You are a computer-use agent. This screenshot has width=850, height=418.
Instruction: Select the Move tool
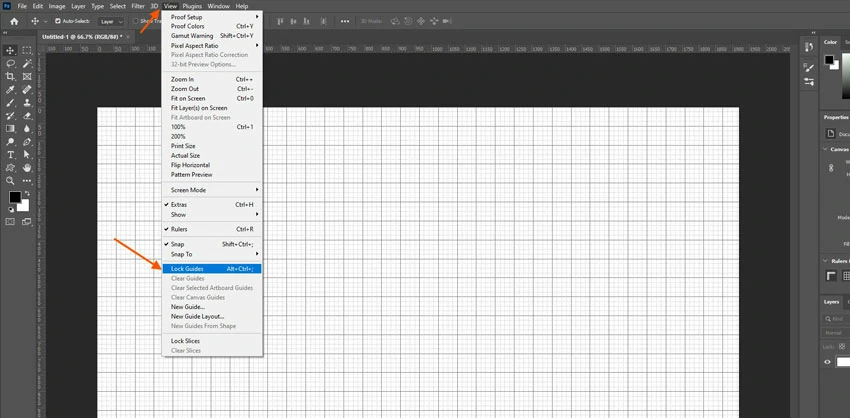11,50
